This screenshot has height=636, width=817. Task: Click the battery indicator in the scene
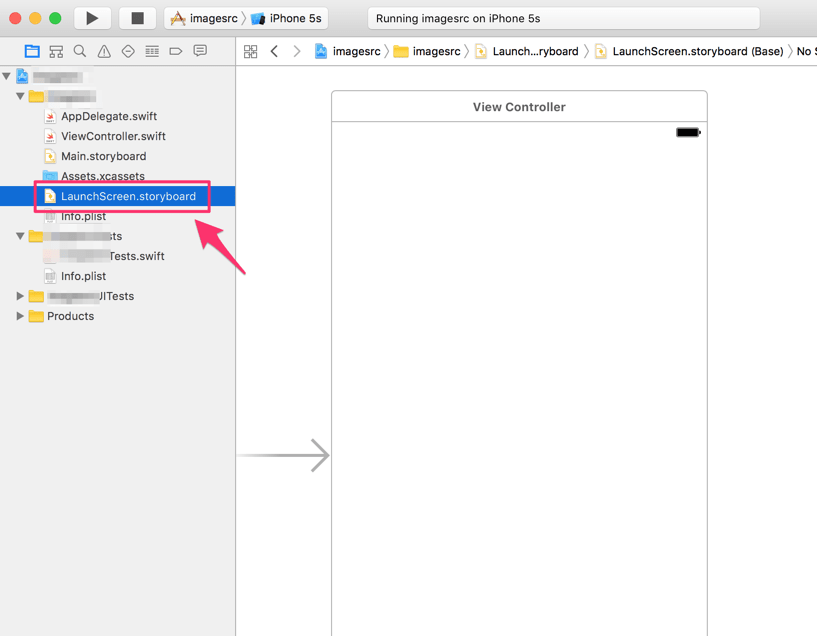[x=688, y=132]
